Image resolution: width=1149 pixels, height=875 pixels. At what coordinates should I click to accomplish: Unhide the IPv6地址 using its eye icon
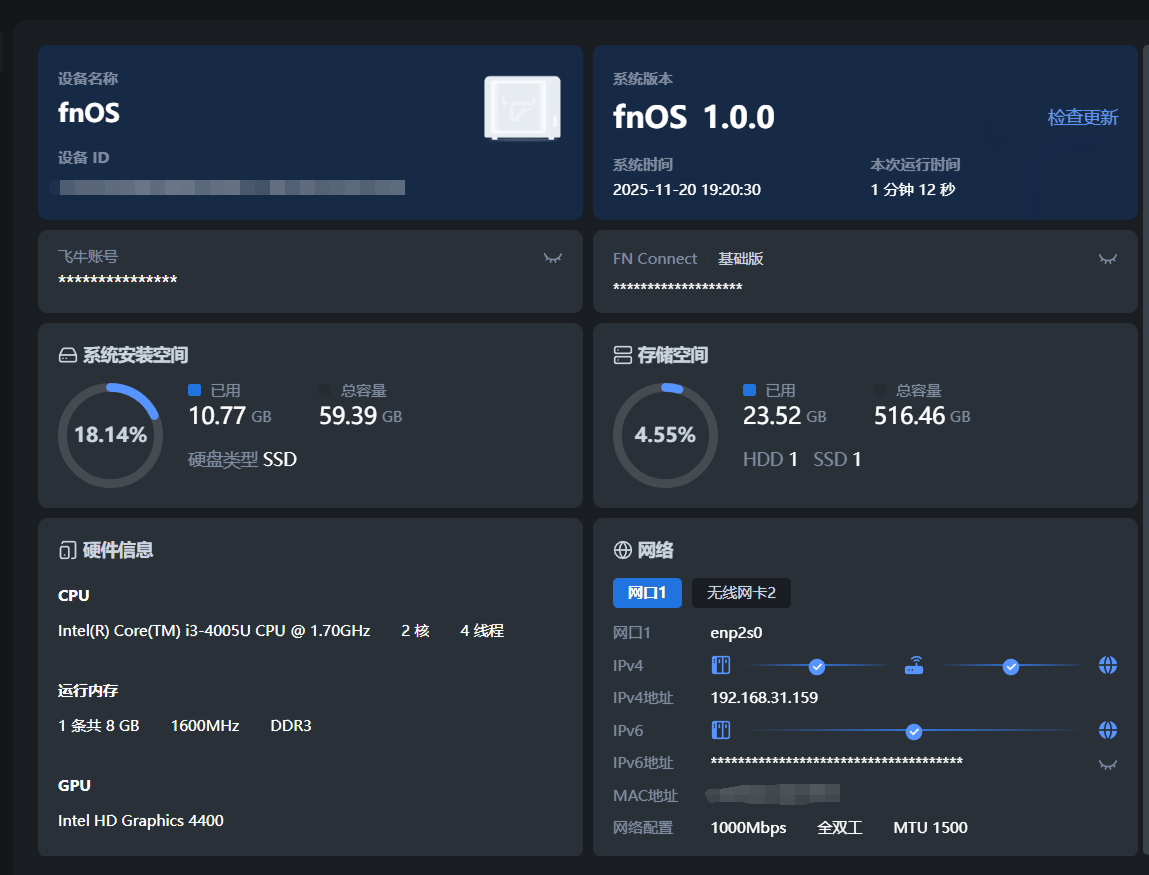click(x=1107, y=765)
